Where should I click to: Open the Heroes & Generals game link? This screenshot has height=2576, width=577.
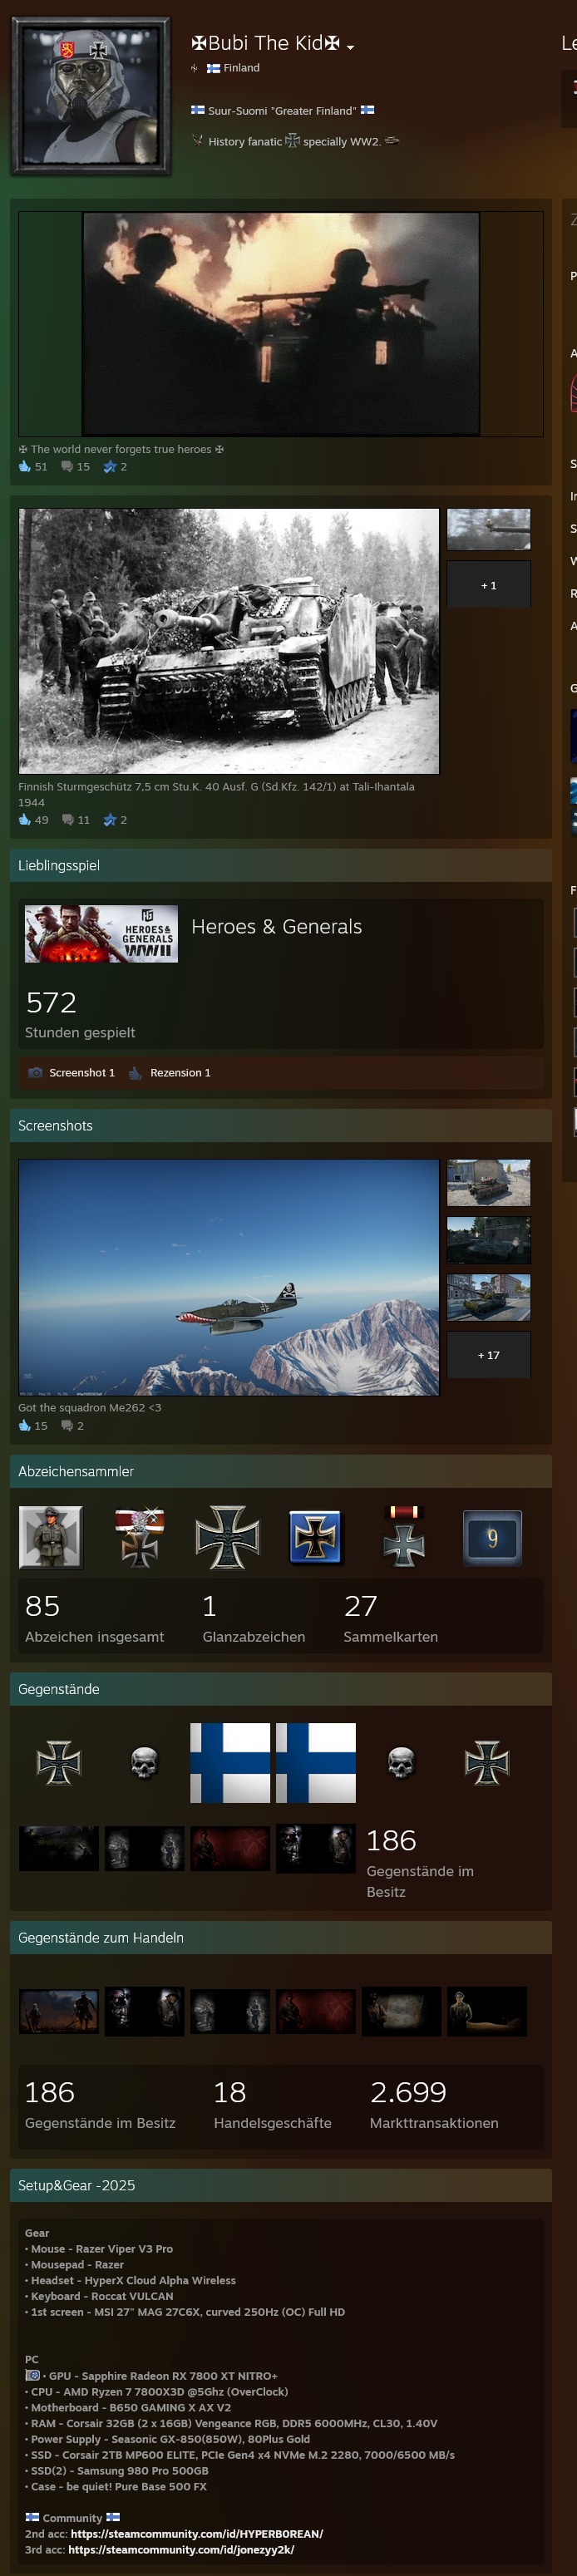click(276, 927)
